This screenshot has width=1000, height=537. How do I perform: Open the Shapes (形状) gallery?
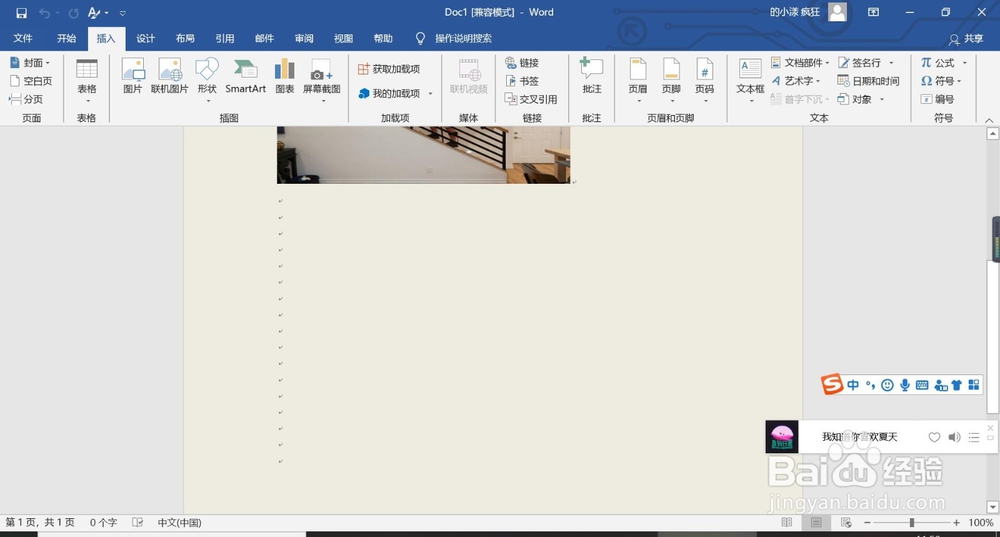pyautogui.click(x=207, y=80)
